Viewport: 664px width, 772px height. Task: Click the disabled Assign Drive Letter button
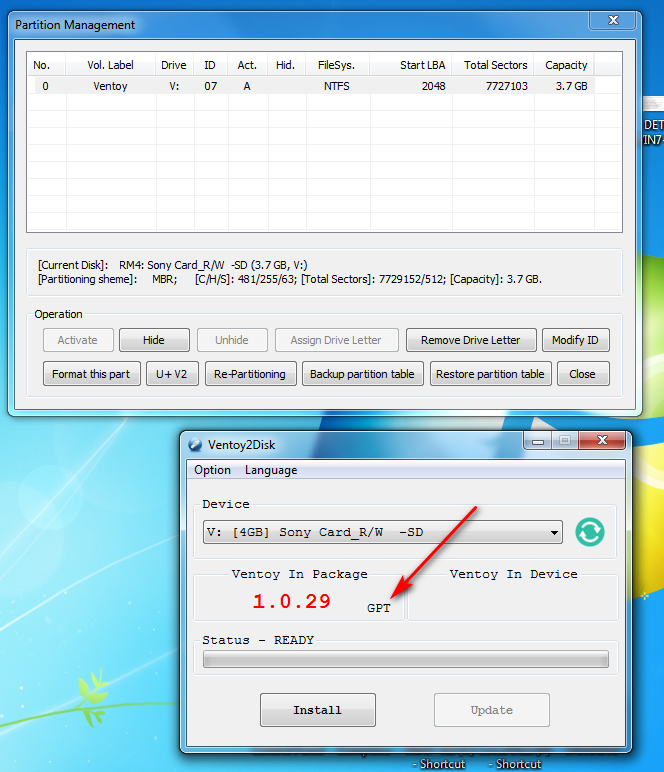pyautogui.click(x=336, y=340)
